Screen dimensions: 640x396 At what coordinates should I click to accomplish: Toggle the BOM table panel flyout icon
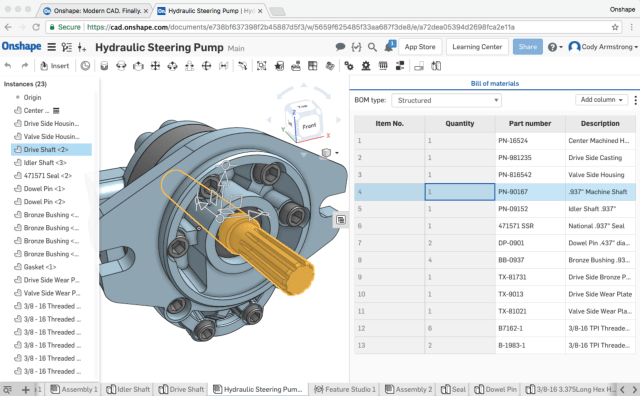(x=341, y=220)
